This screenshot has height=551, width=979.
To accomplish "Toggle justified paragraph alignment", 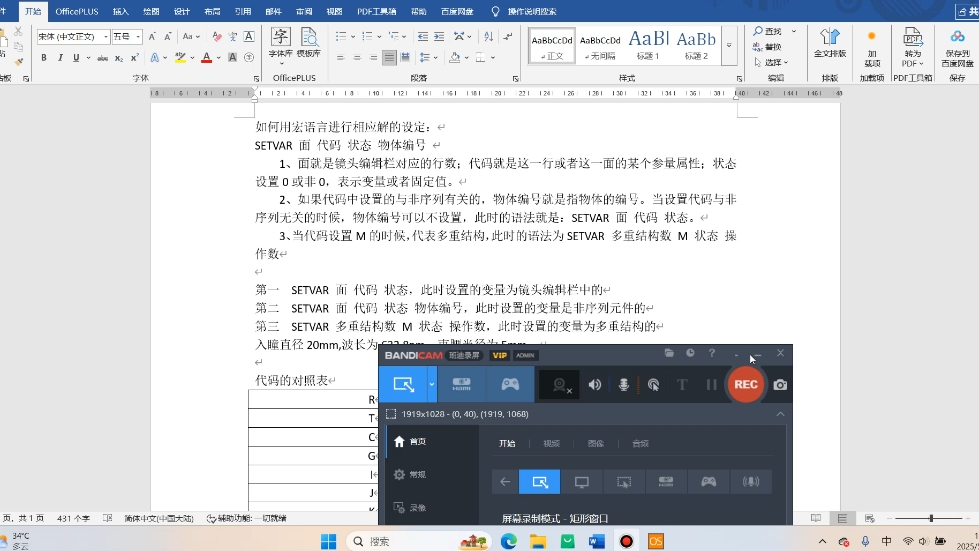I will [x=389, y=58].
